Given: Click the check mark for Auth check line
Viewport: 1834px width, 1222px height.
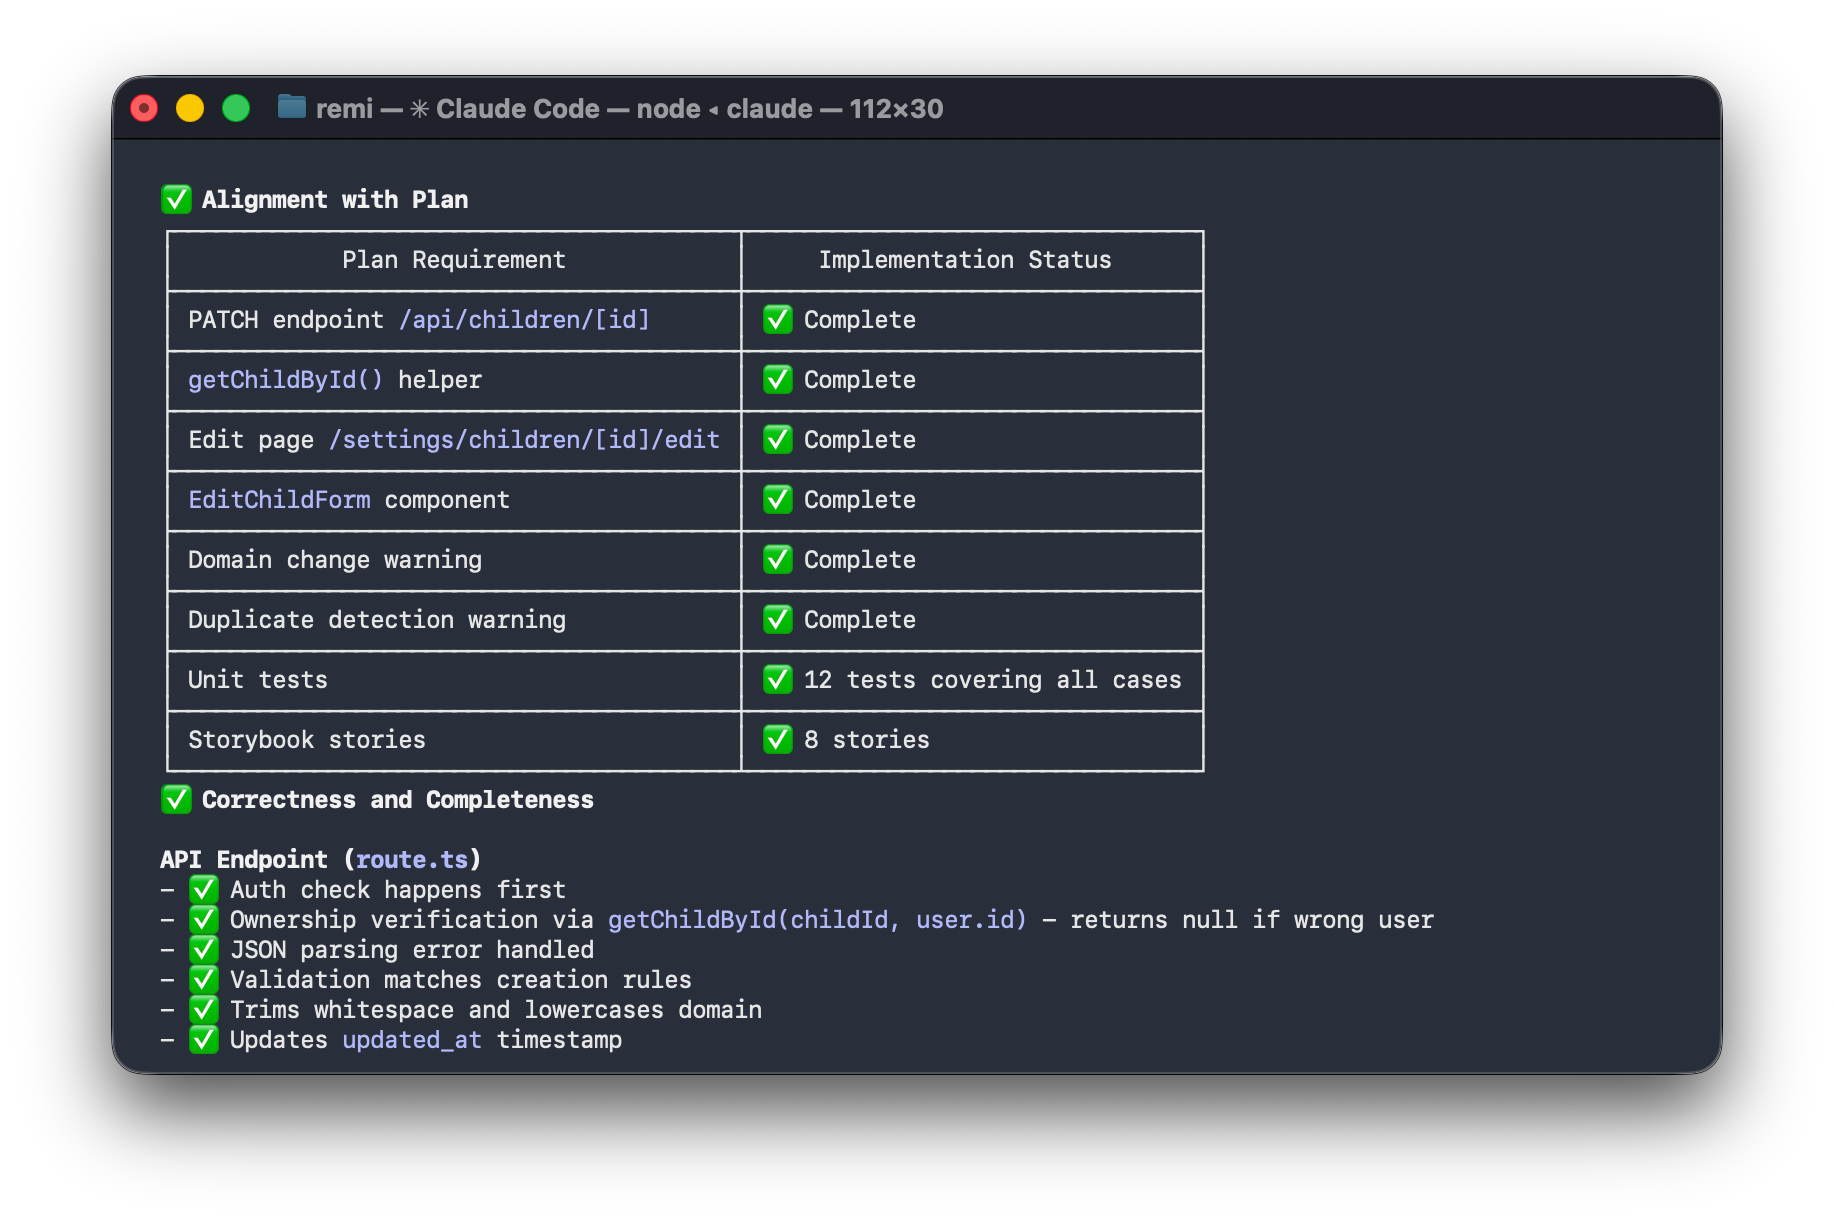Looking at the screenshot, I should 204,889.
